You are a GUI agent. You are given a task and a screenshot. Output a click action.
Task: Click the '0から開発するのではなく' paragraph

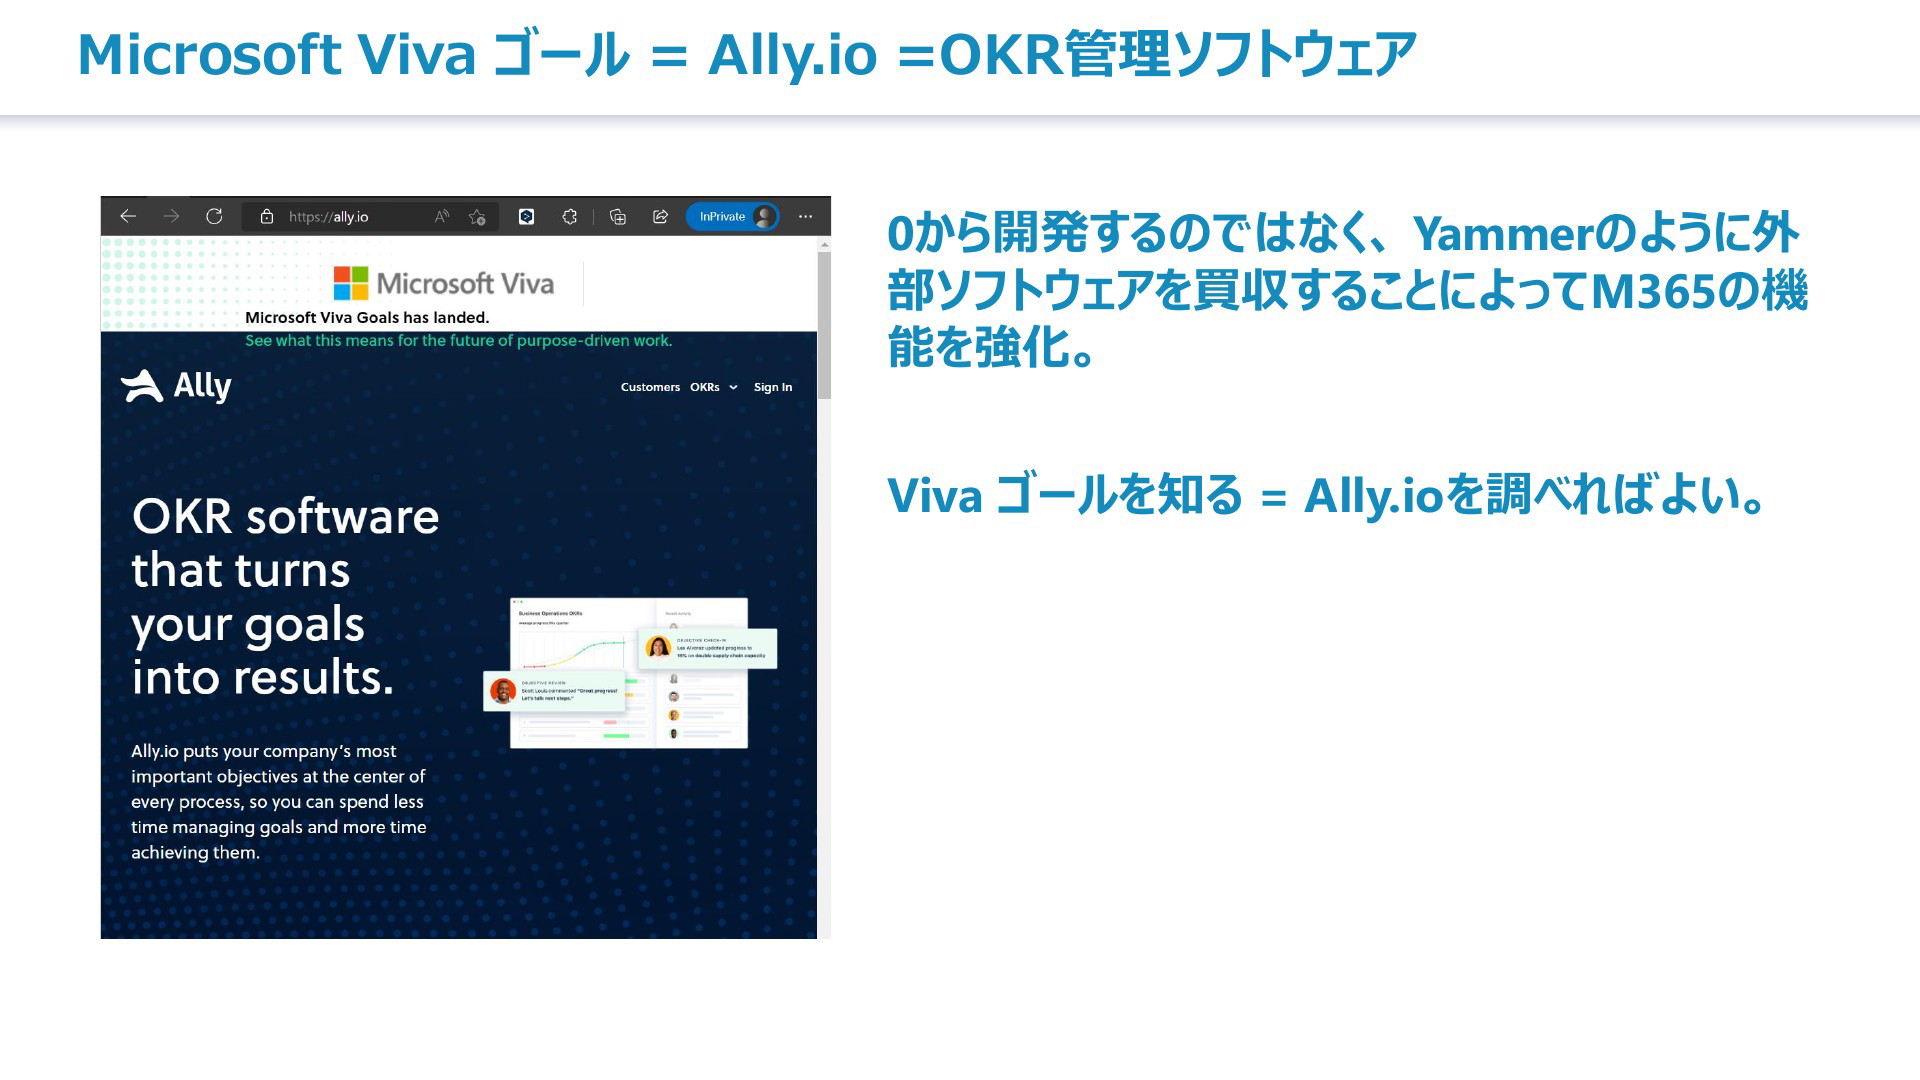pos(1347,290)
